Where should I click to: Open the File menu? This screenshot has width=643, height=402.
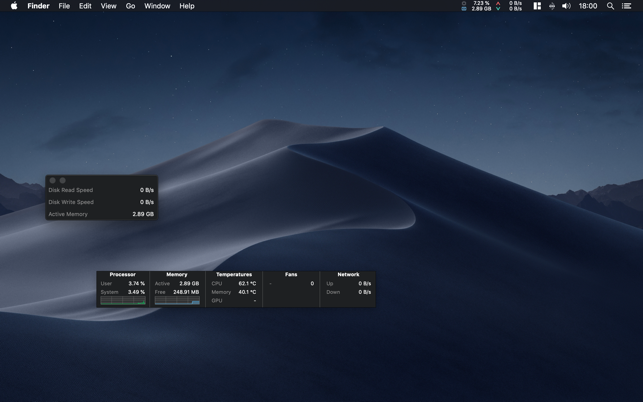click(x=64, y=6)
